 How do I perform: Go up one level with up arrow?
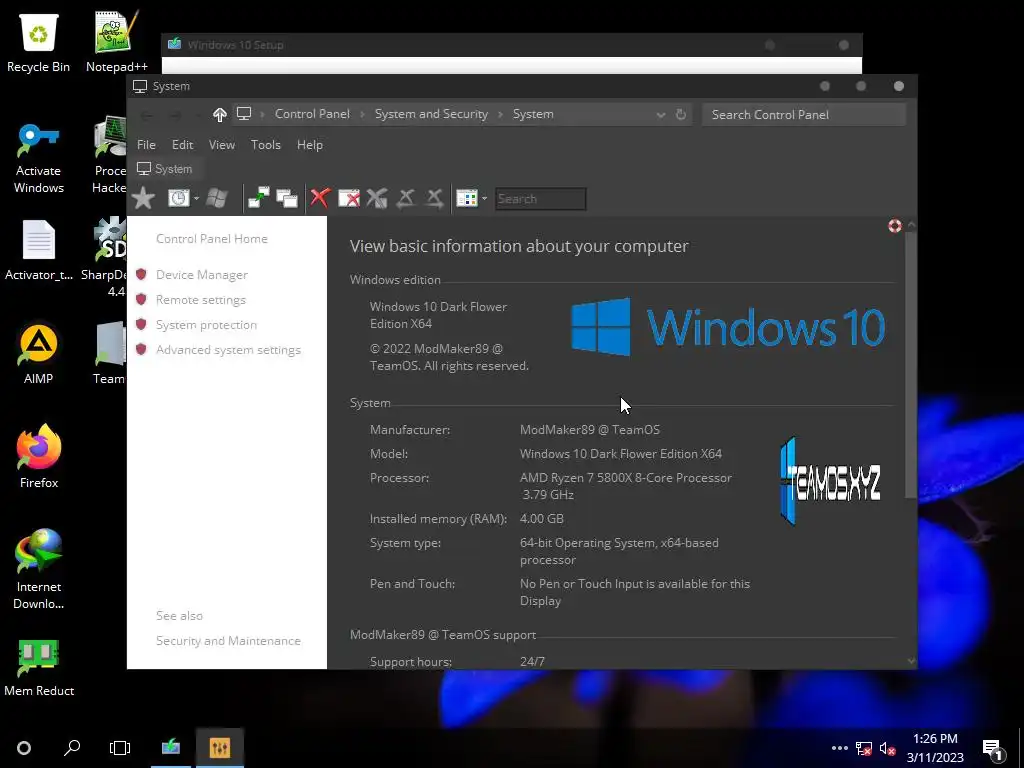219,114
